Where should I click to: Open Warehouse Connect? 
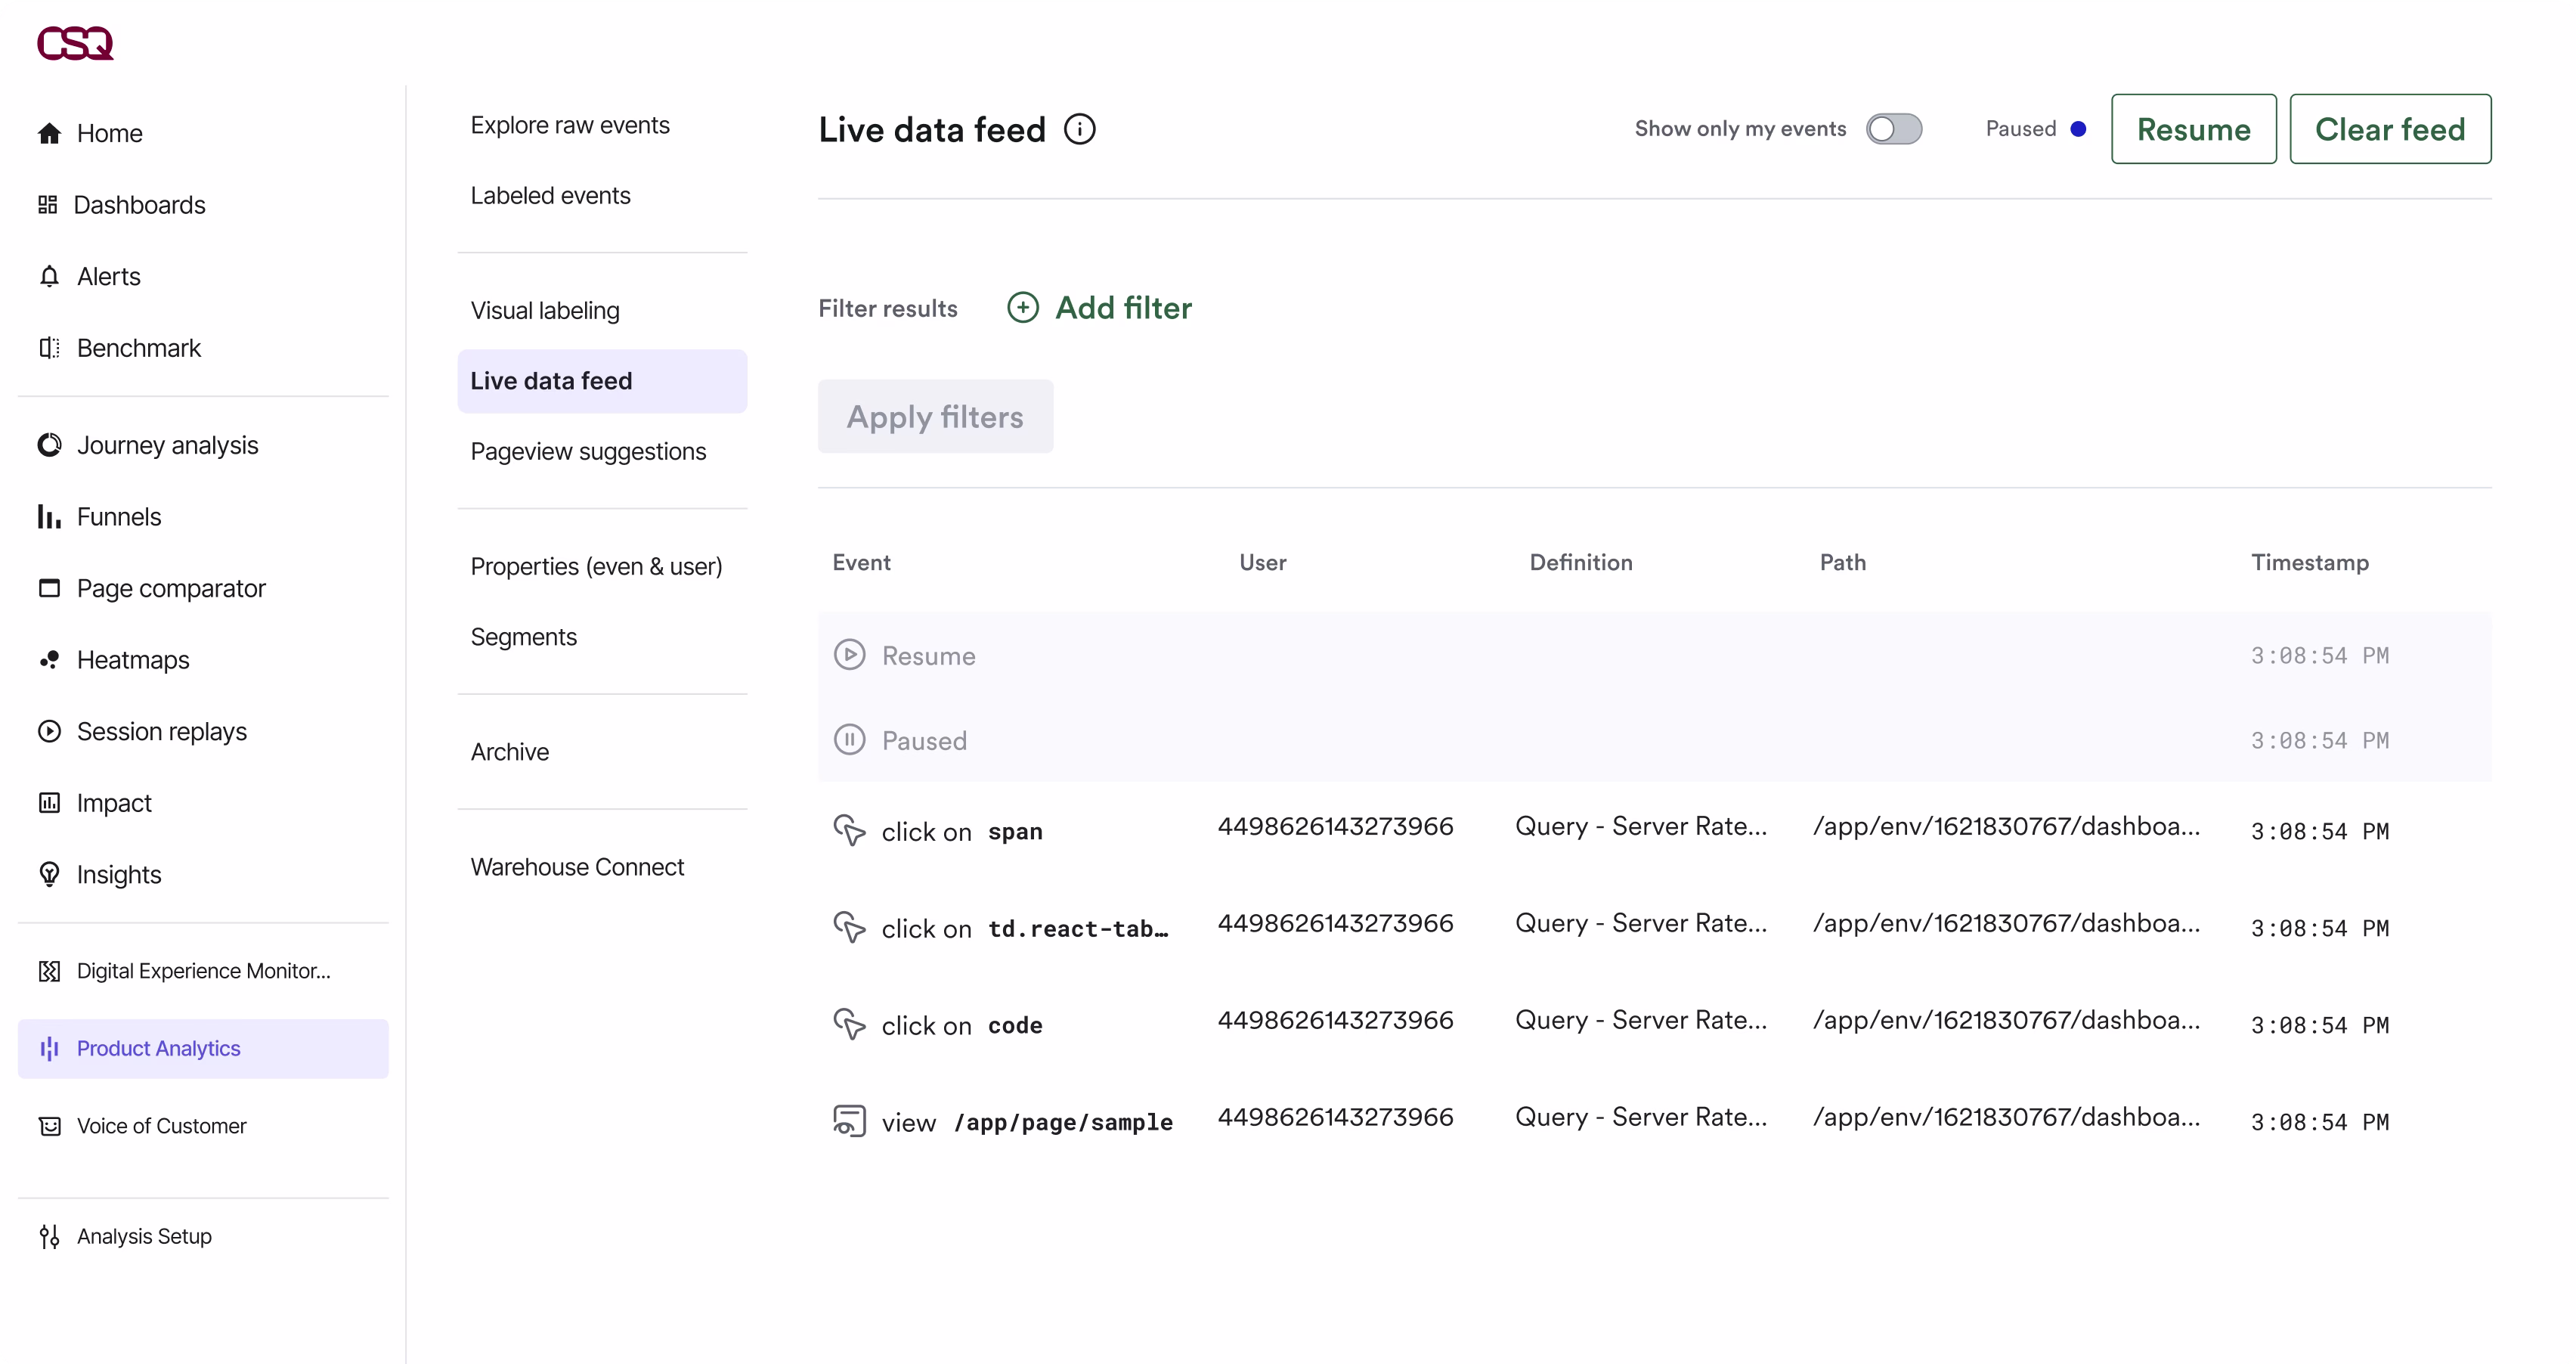(x=578, y=867)
